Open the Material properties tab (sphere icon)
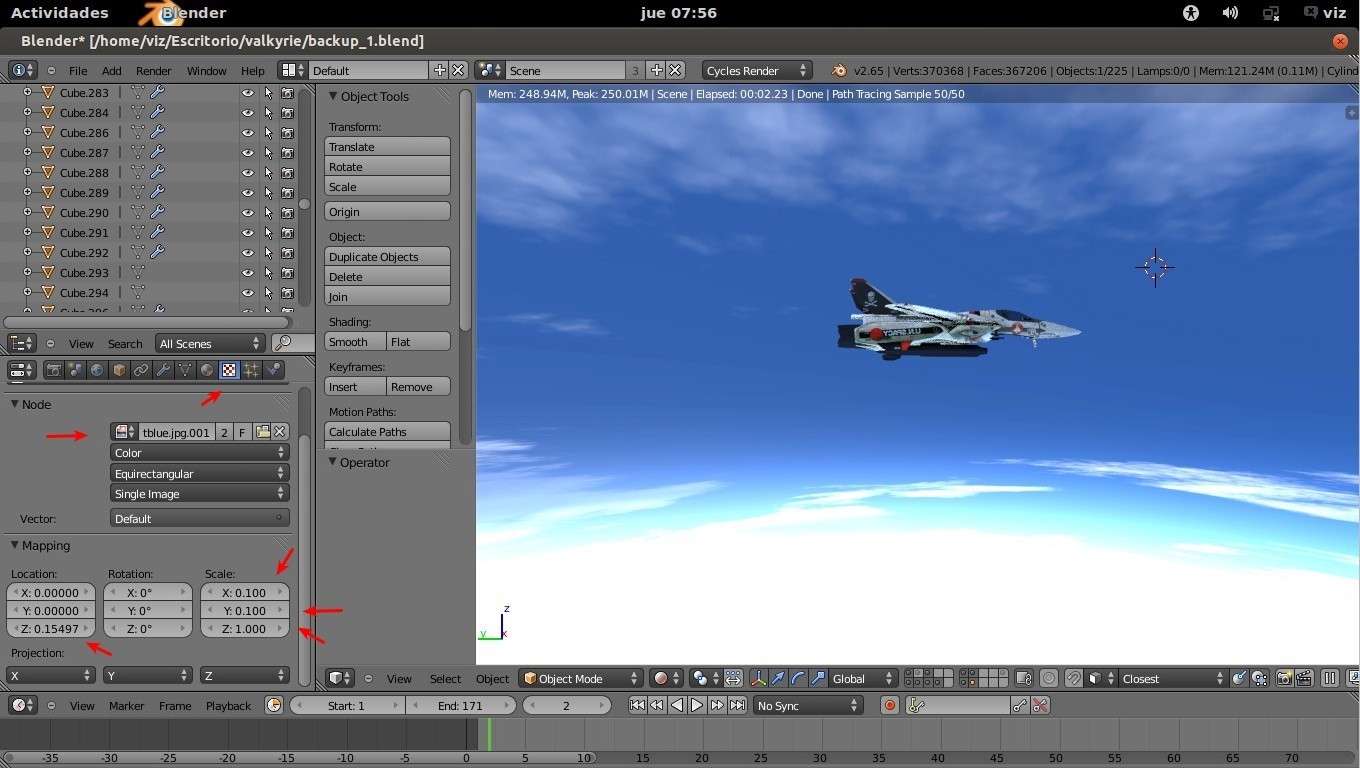This screenshot has height=768, width=1360. pyautogui.click(x=207, y=370)
